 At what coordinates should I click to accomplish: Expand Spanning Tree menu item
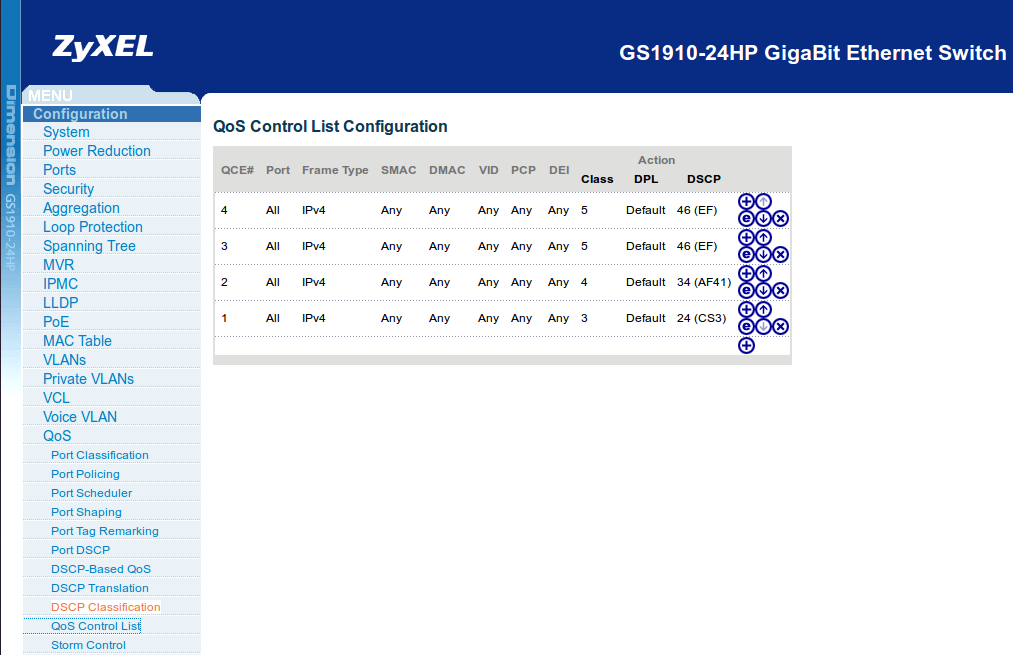coord(89,246)
